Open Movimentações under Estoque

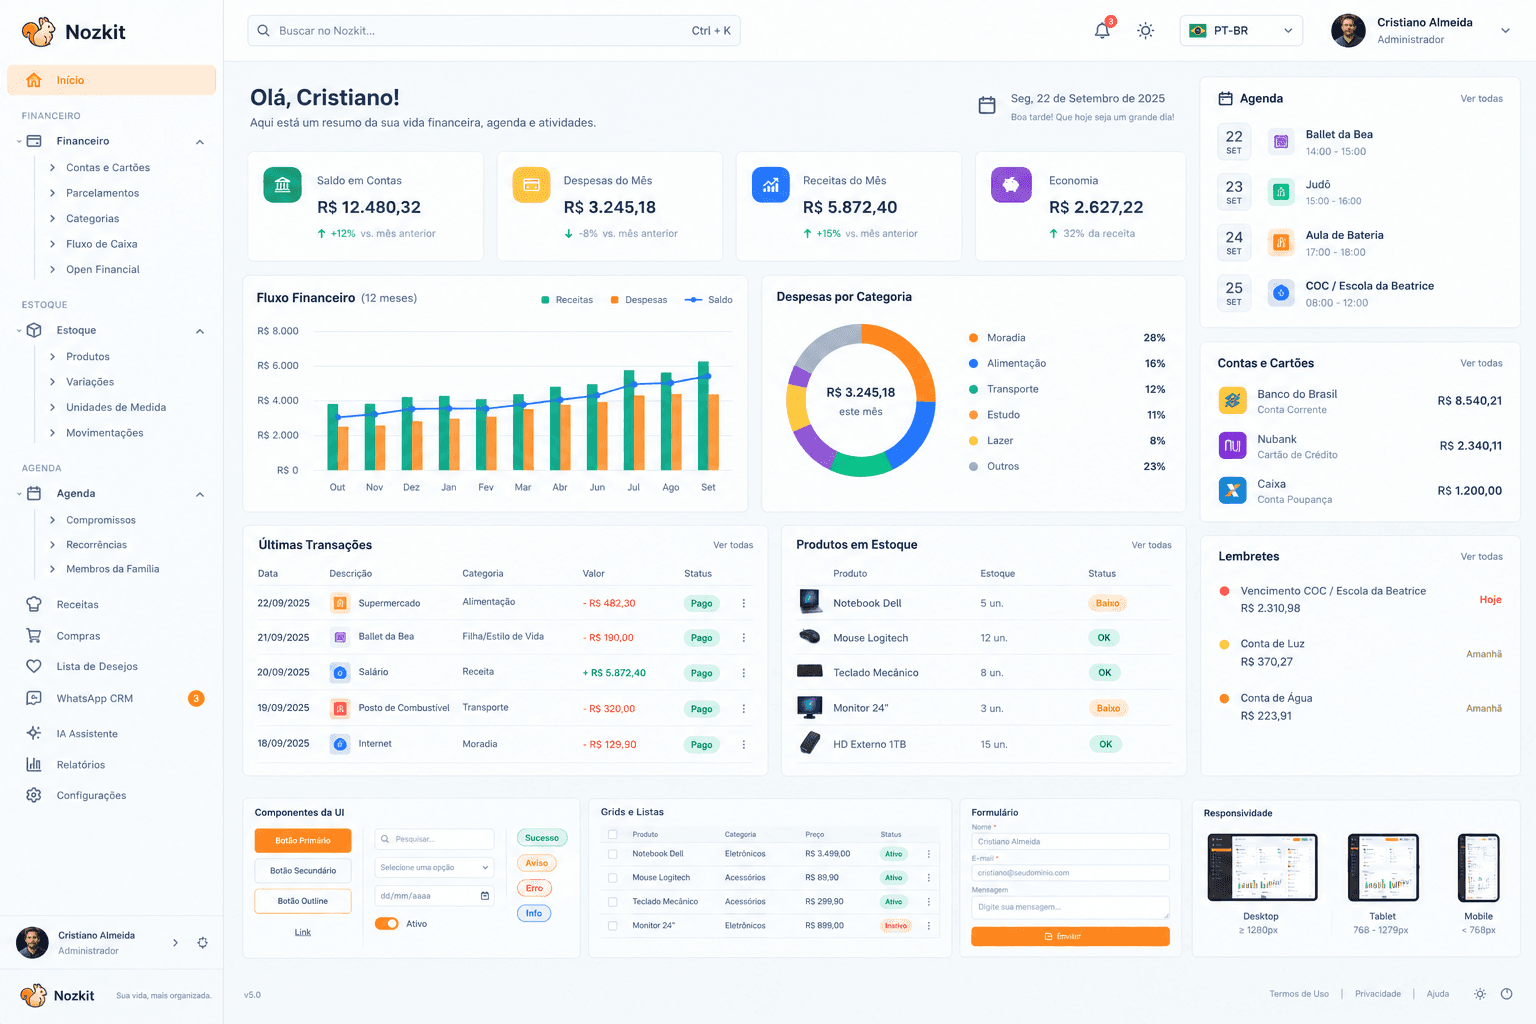pos(105,433)
